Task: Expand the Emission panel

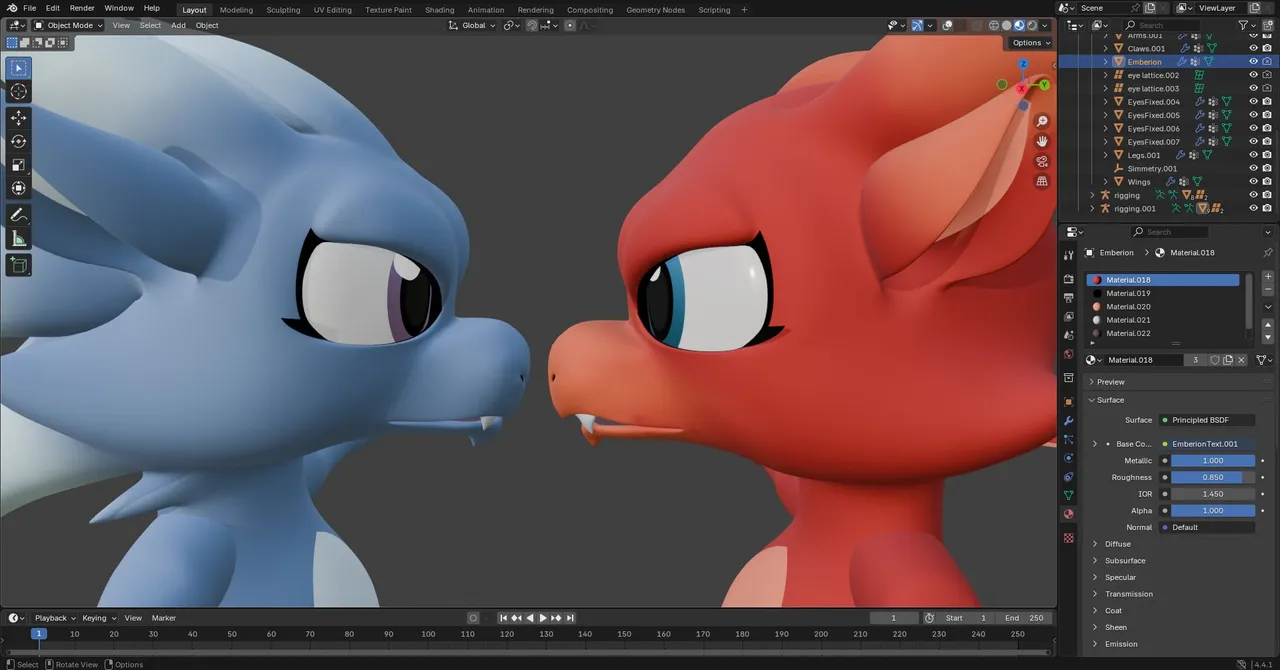Action: 1121,644
